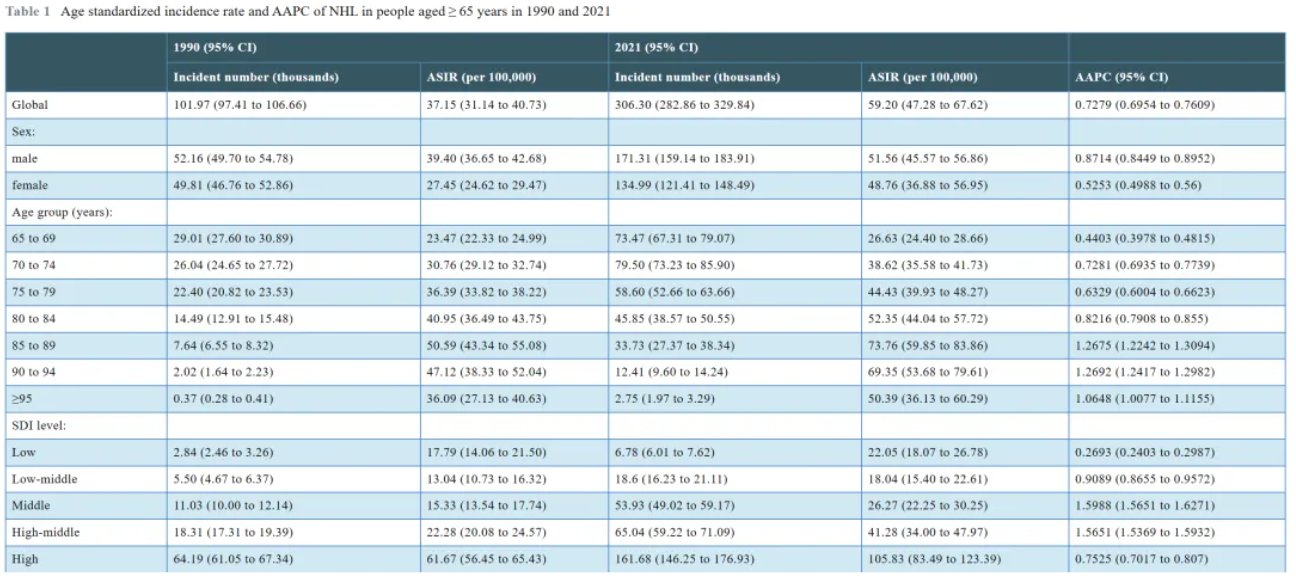Select the Low-middle SDI row label
1296x583 pixels.
click(x=44, y=479)
